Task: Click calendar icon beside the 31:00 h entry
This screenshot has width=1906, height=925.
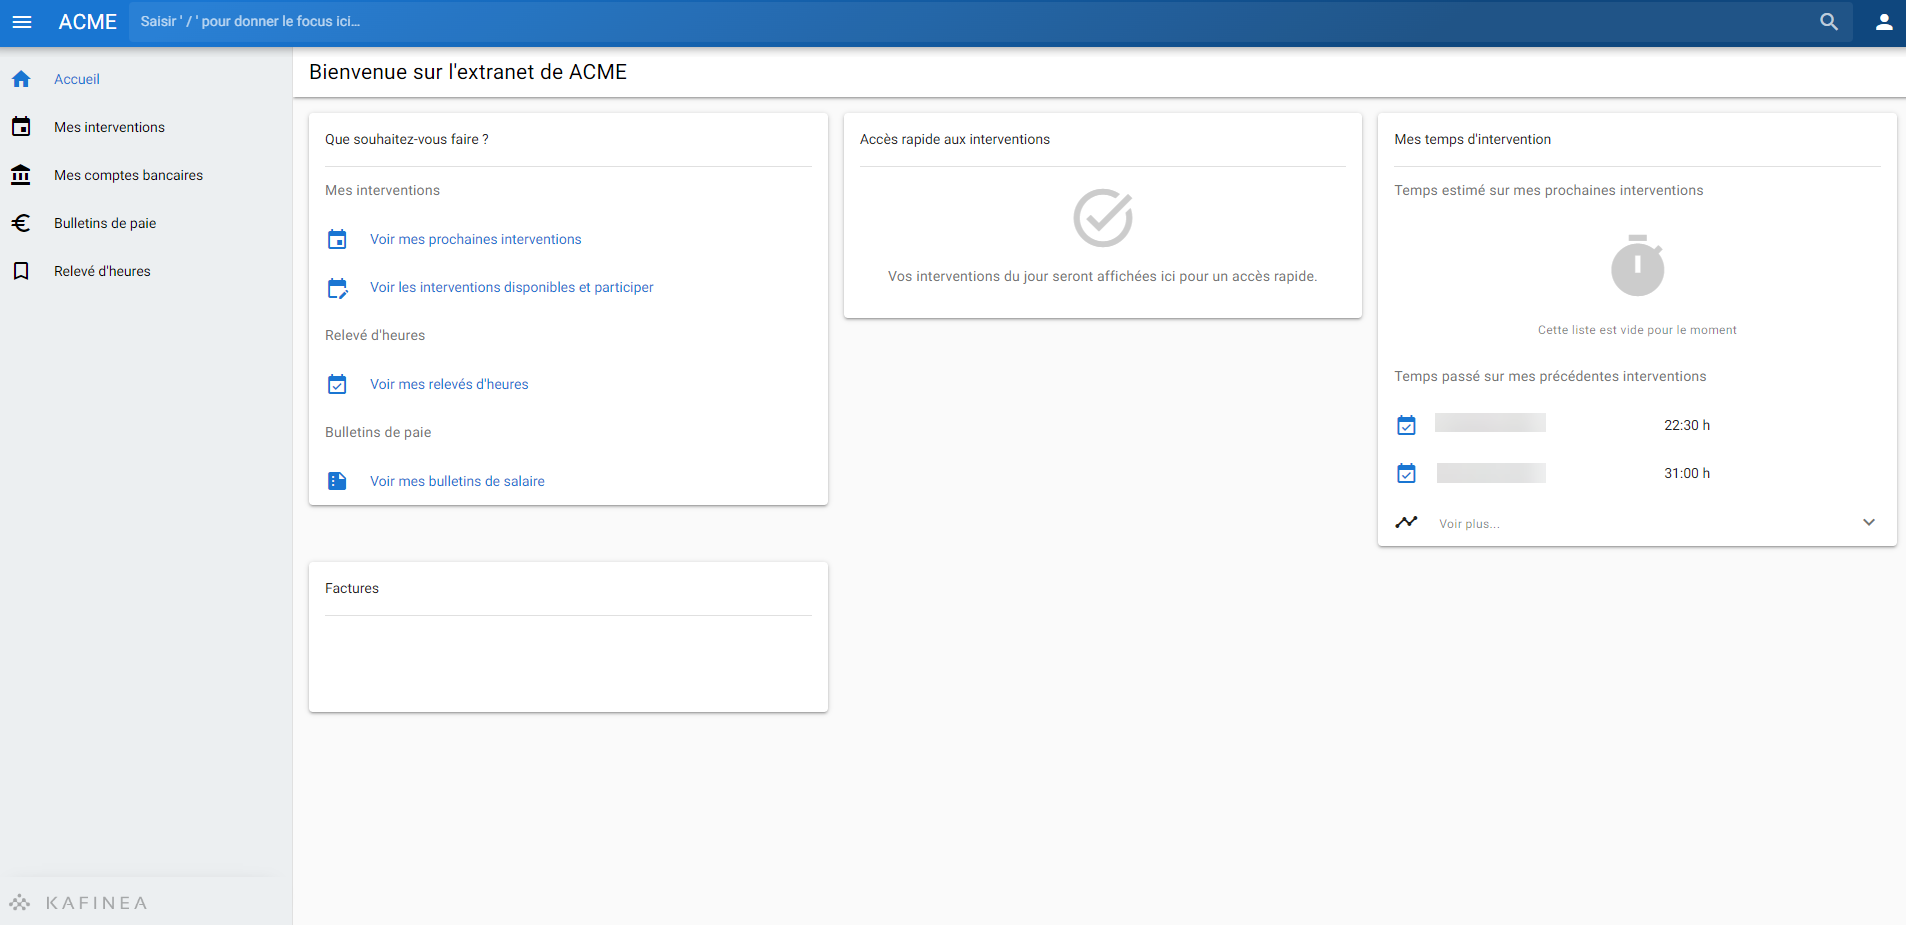Action: click(x=1406, y=473)
